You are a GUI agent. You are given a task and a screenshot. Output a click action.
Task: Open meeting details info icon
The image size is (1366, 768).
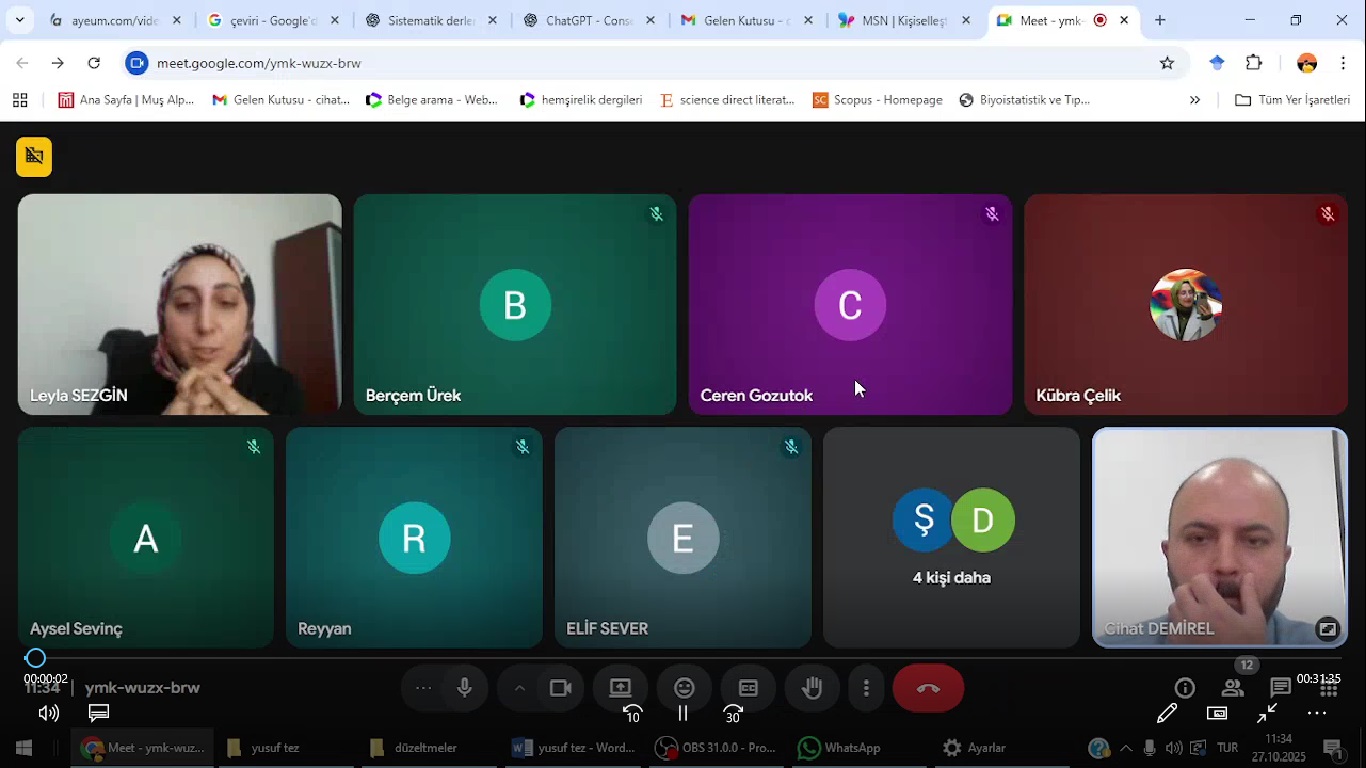tap(1185, 688)
